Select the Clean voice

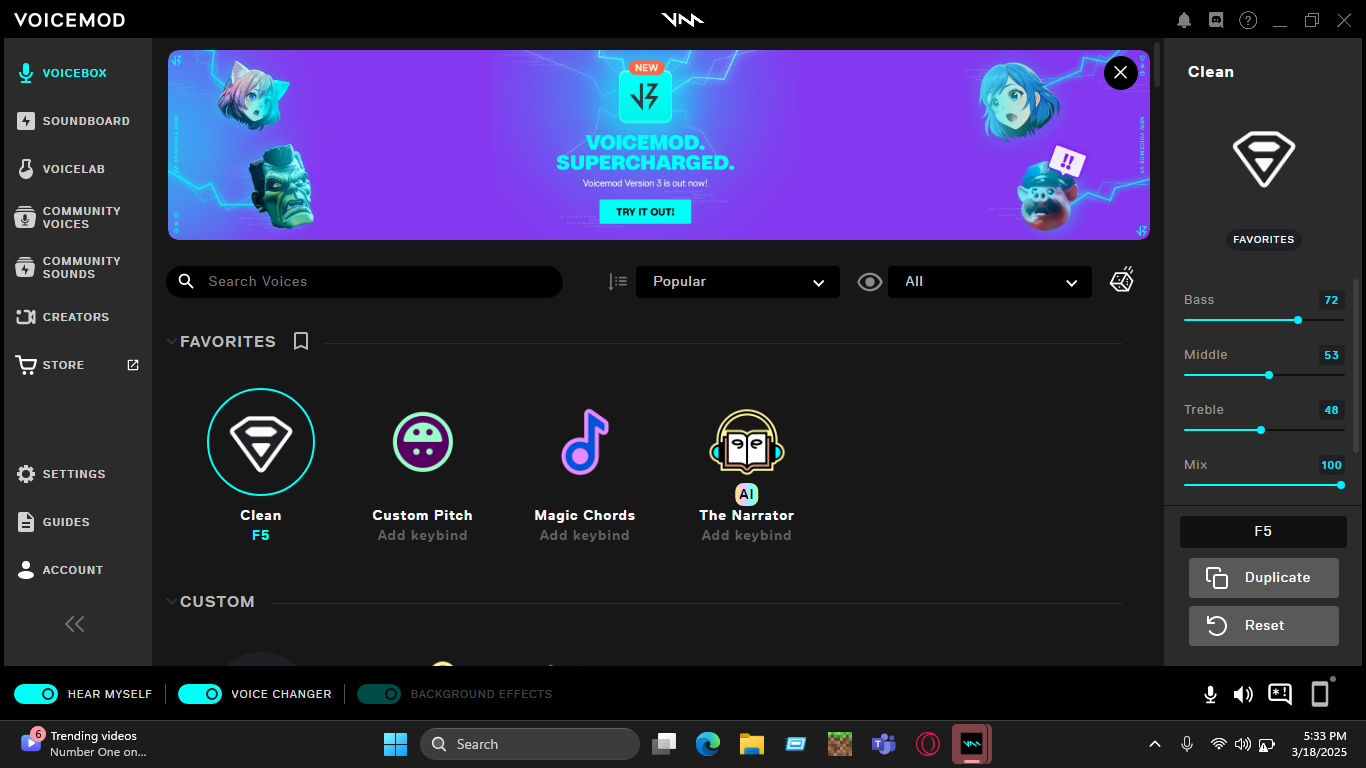(x=261, y=442)
